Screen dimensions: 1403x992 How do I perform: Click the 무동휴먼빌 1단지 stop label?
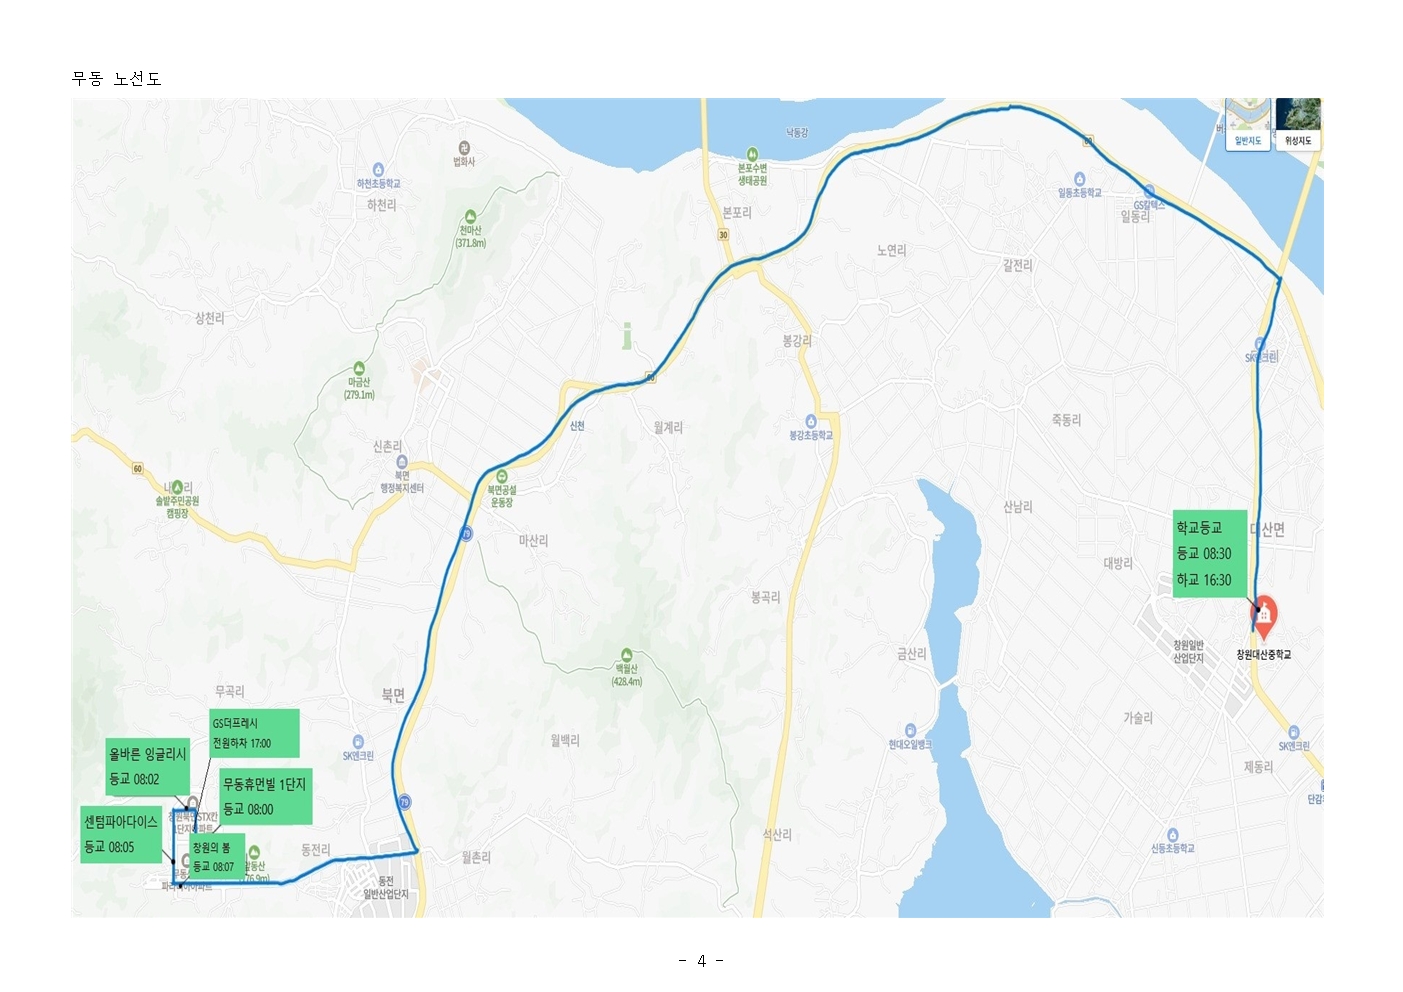point(265,796)
